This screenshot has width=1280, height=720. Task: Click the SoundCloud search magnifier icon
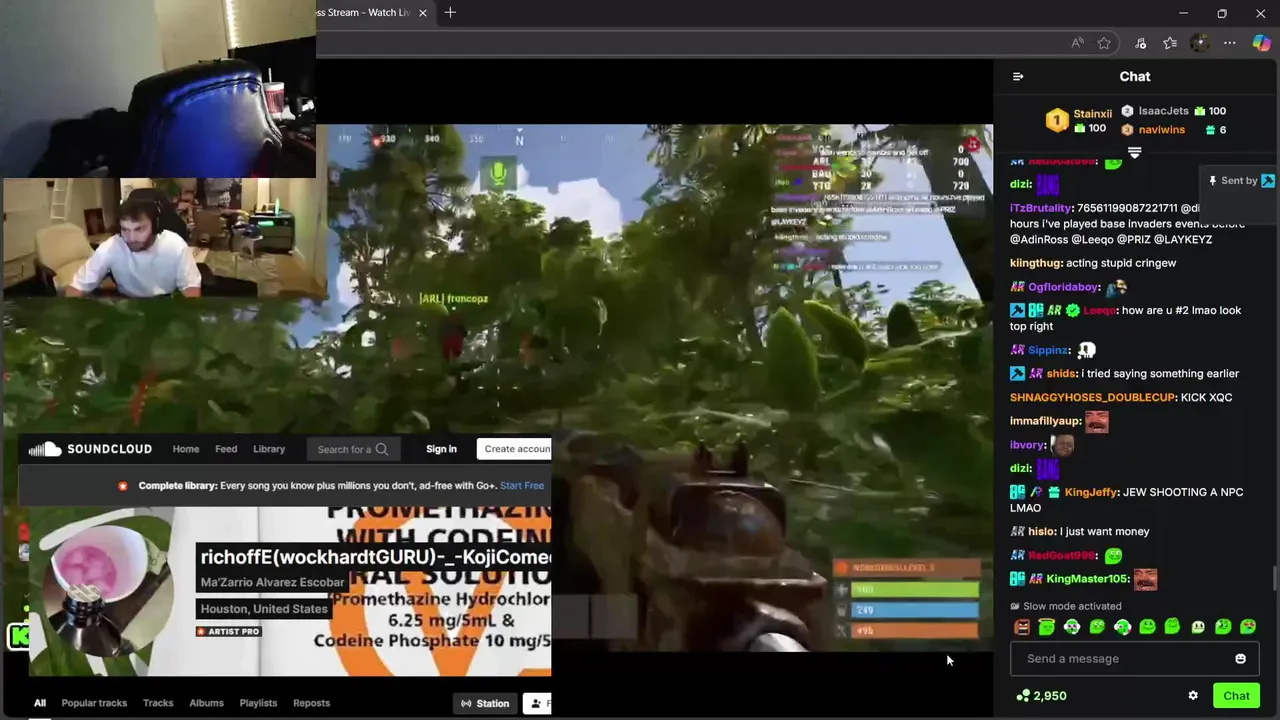pos(381,449)
